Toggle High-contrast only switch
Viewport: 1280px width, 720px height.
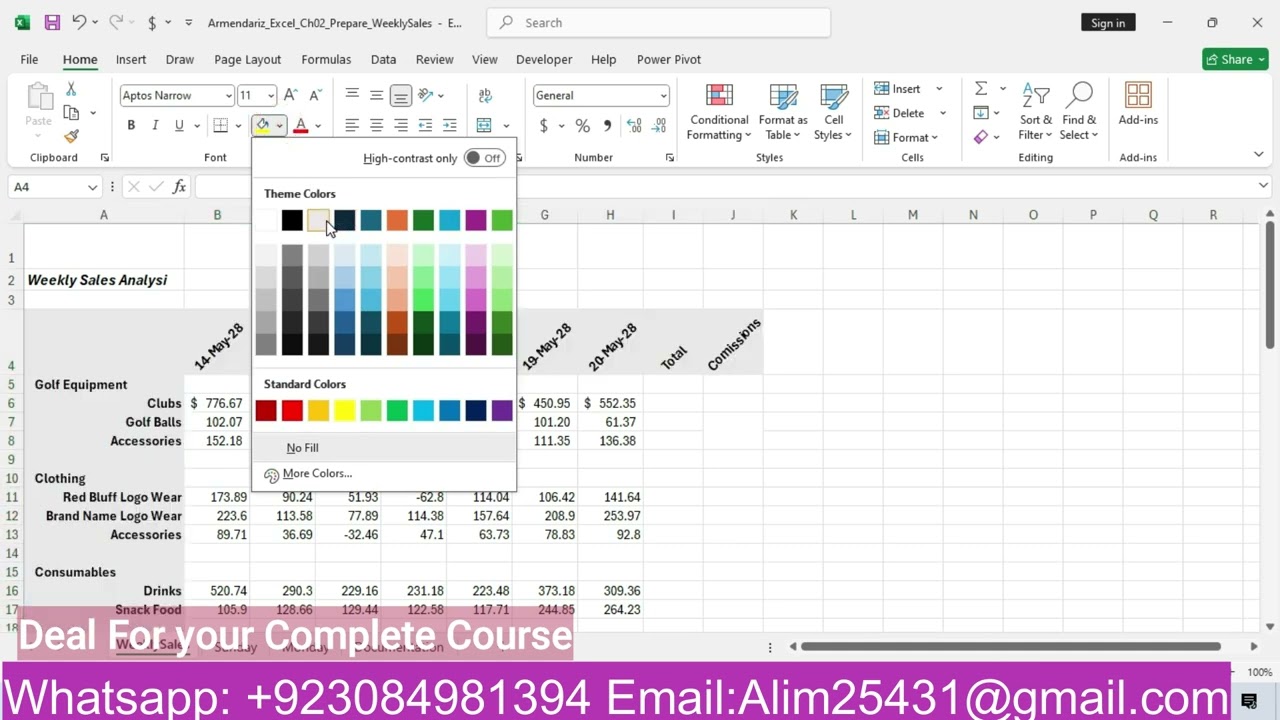[x=484, y=158]
